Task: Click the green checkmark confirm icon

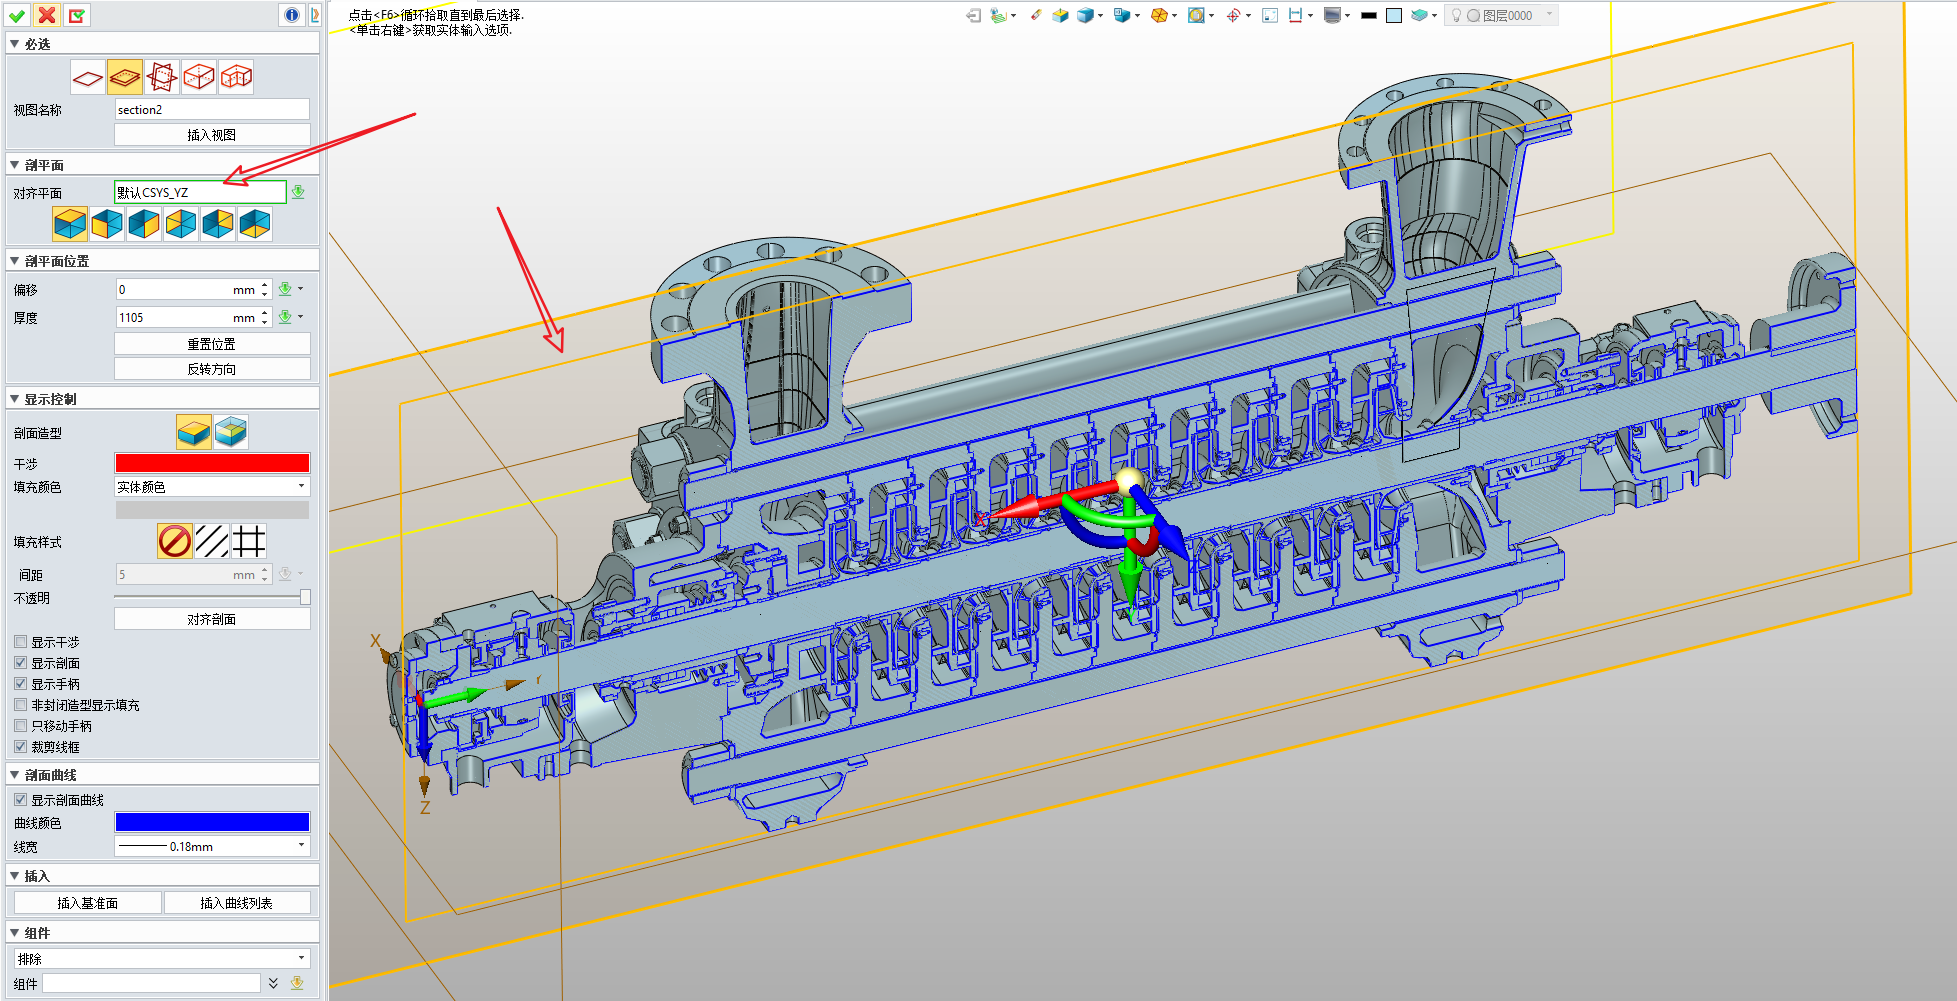Action: 17,15
